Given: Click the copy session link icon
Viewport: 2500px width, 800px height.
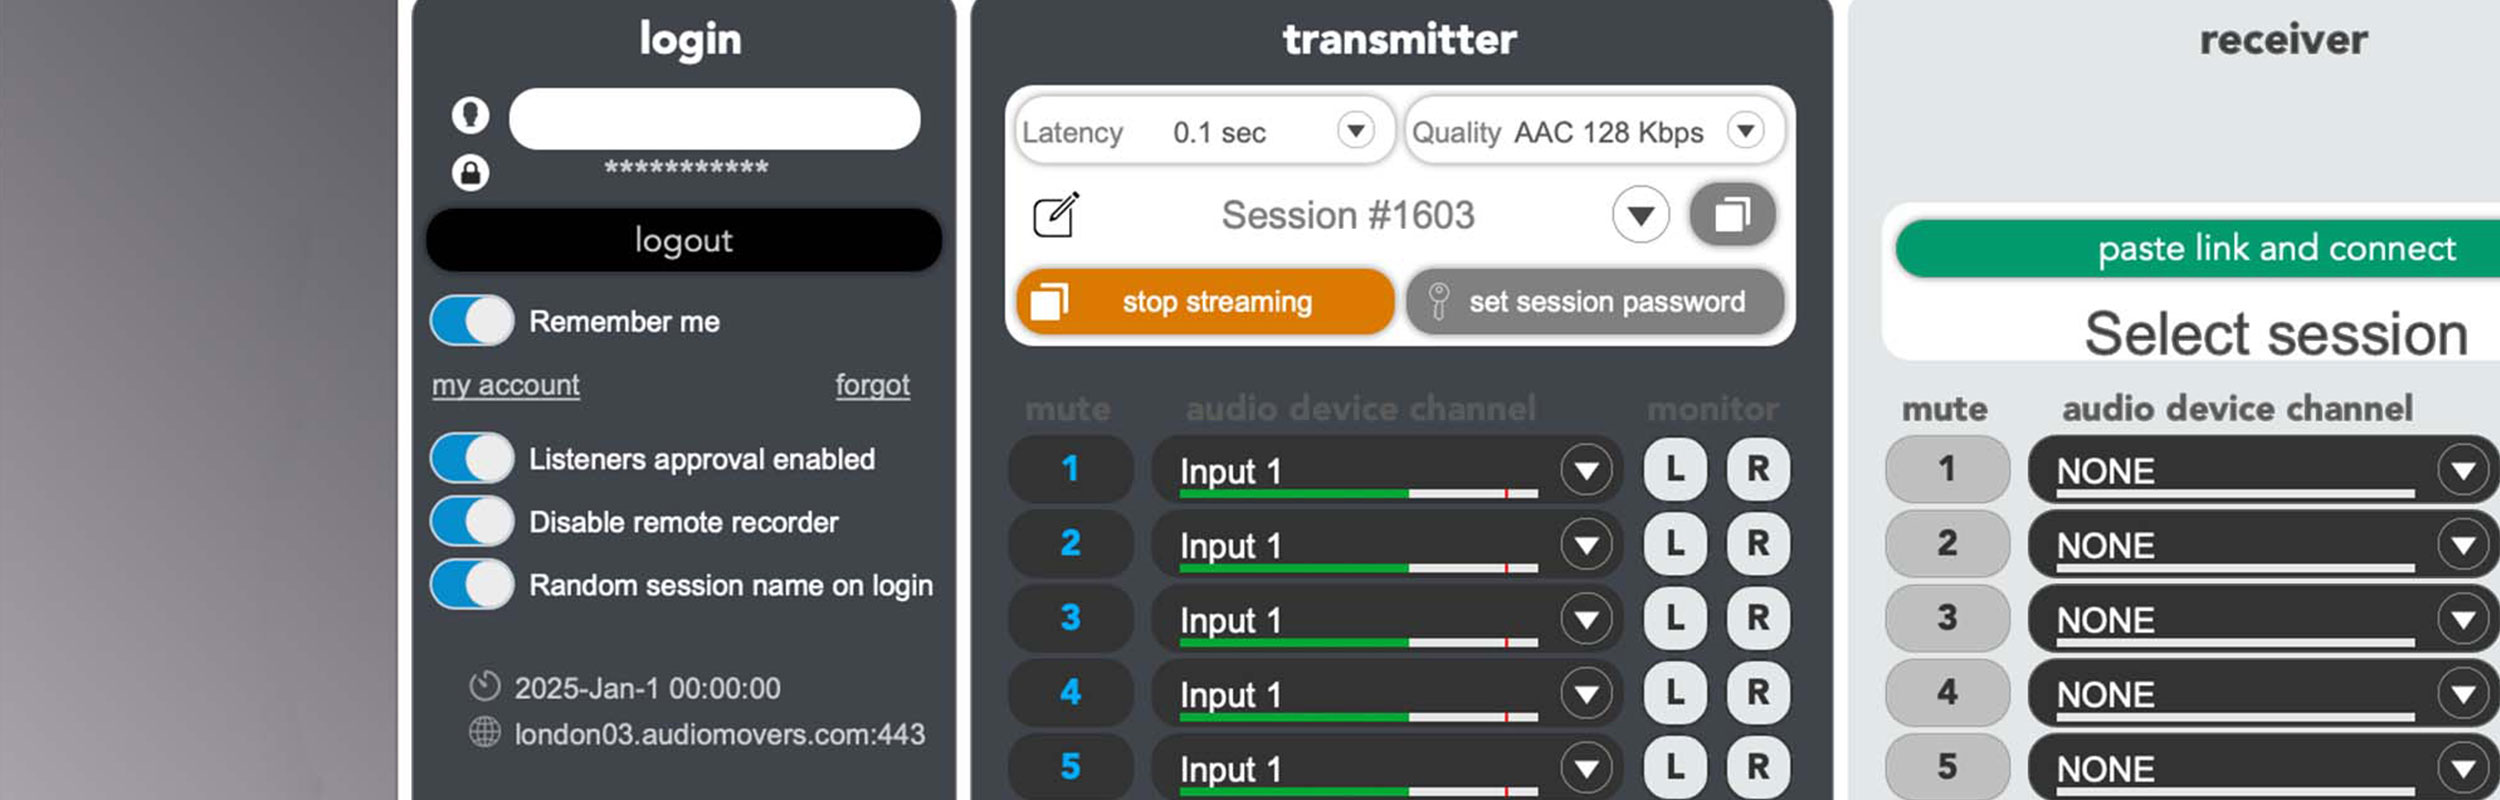Looking at the screenshot, I should pos(1732,214).
